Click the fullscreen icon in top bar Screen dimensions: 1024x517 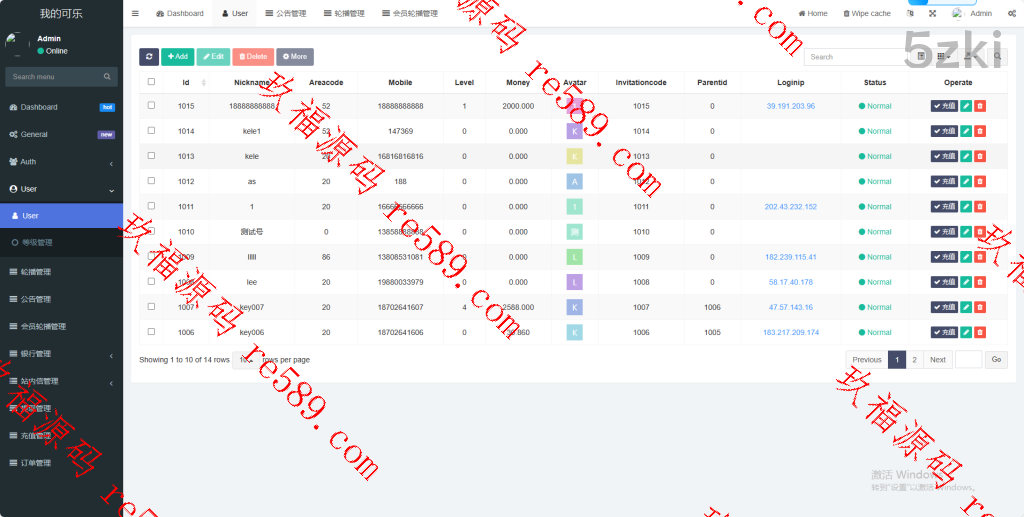click(x=933, y=13)
